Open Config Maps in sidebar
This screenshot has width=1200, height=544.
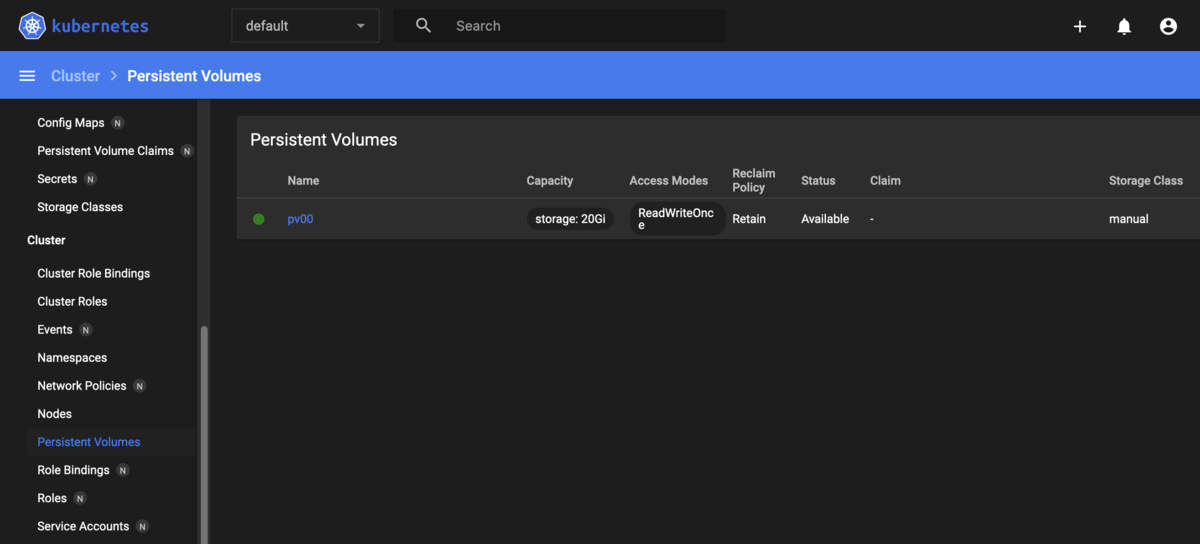[71, 123]
